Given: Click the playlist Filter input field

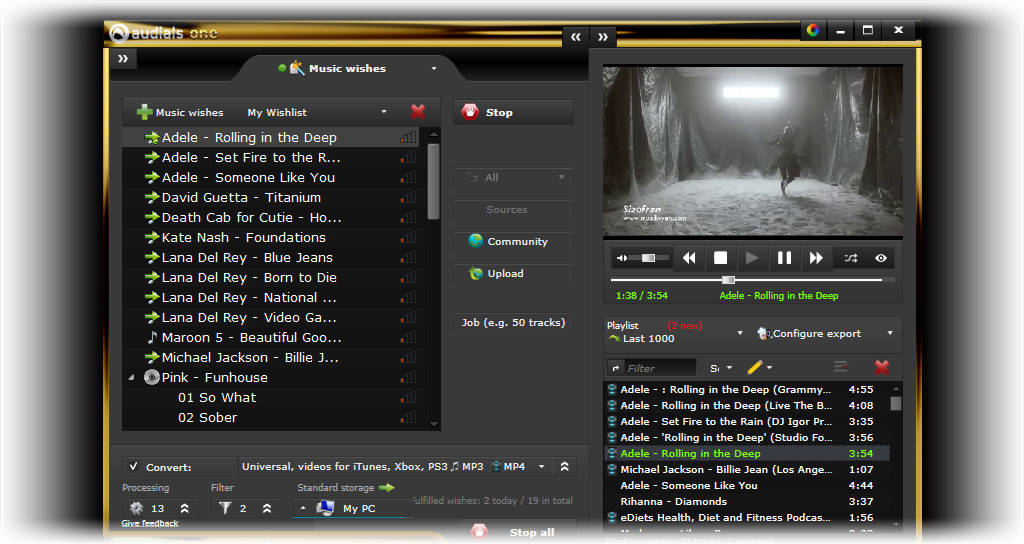Looking at the screenshot, I should pyautogui.click(x=659, y=368).
